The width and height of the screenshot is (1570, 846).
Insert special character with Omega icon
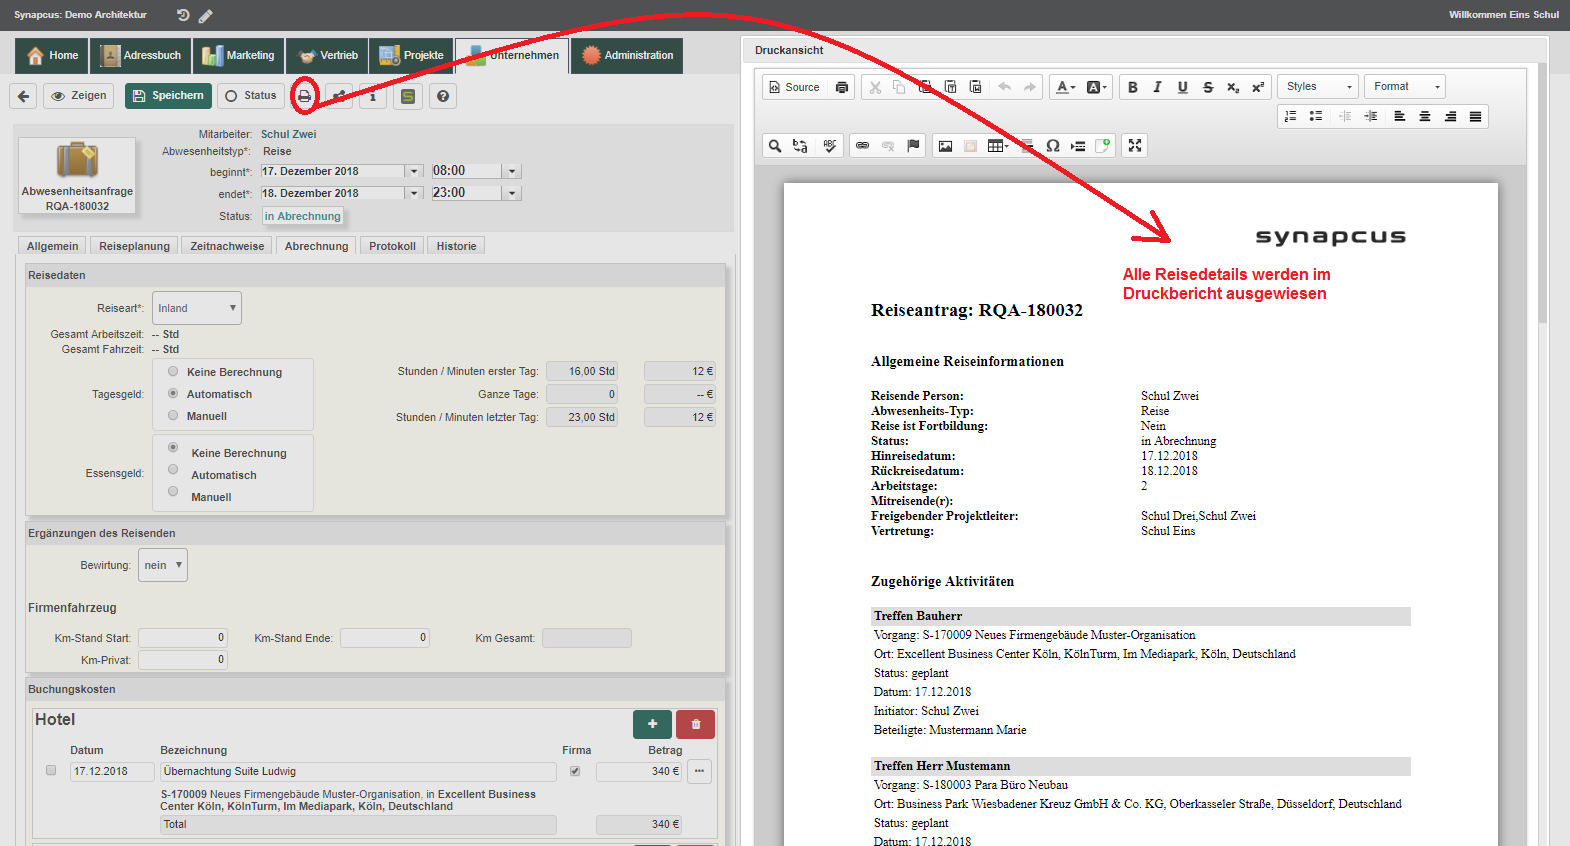pos(1052,146)
